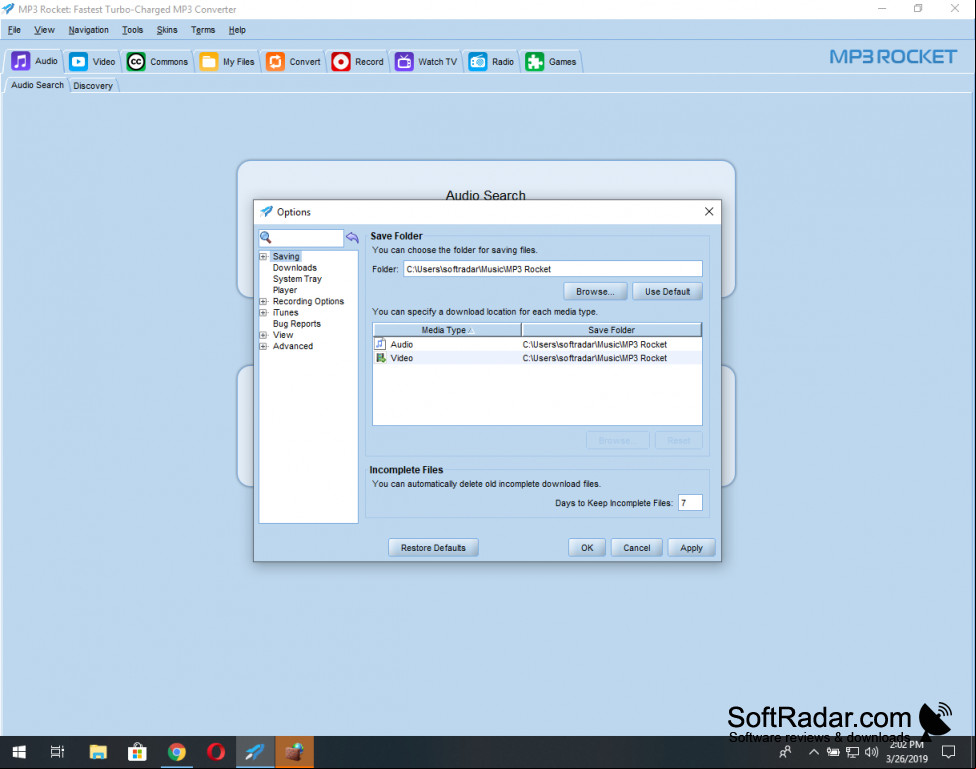This screenshot has height=769, width=976.
Task: Expand the View tree node
Action: (263, 335)
